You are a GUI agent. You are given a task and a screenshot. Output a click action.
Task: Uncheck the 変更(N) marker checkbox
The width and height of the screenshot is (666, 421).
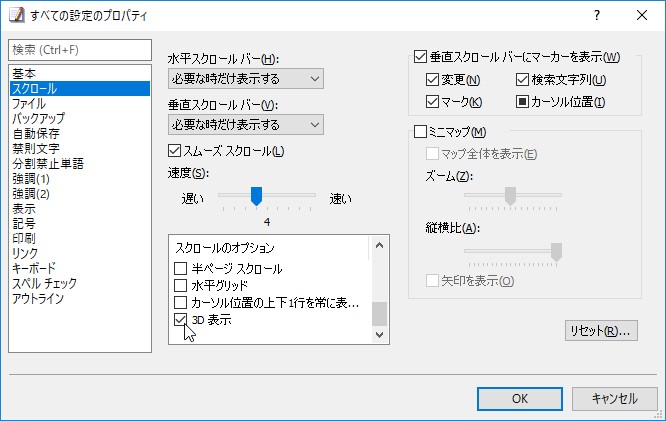(x=432, y=79)
